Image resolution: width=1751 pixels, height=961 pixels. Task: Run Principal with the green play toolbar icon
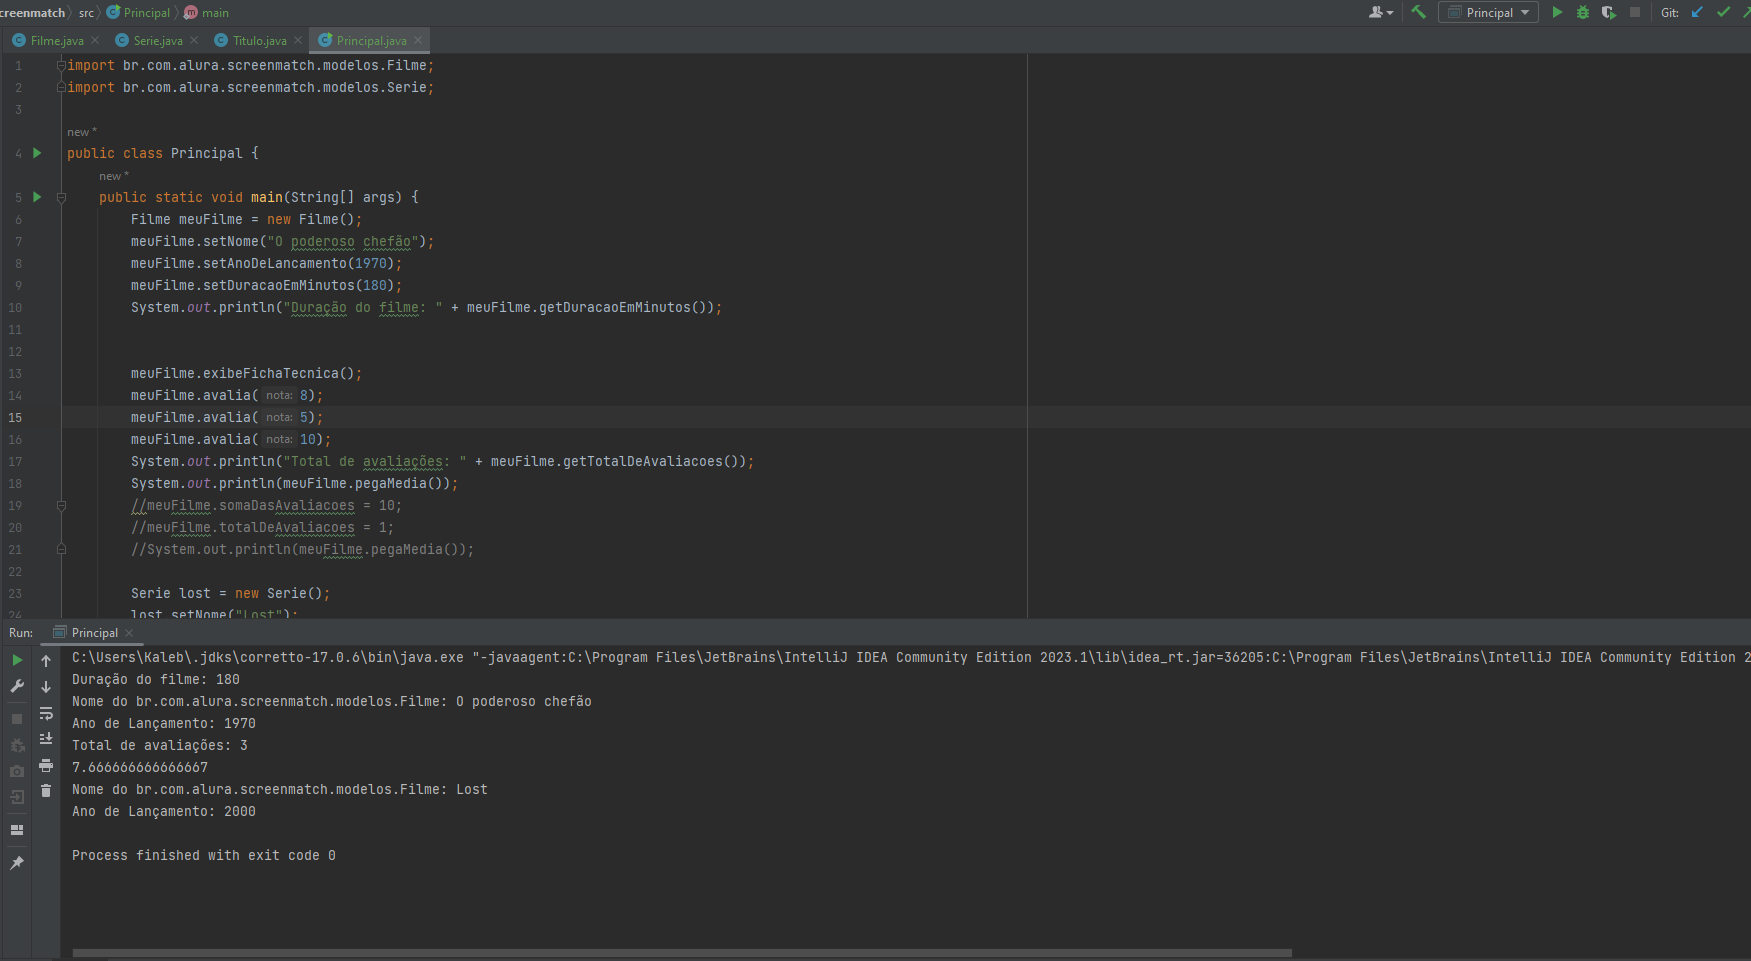tap(1557, 12)
